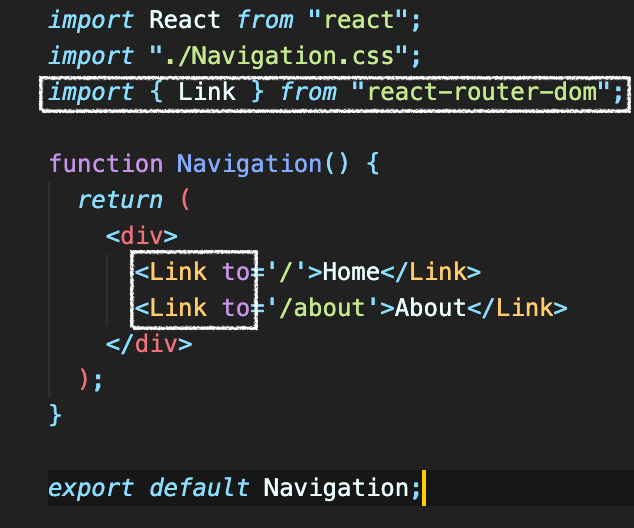The width and height of the screenshot is (634, 528).
Task: Click the "react" string on line one
Action: (x=358, y=20)
